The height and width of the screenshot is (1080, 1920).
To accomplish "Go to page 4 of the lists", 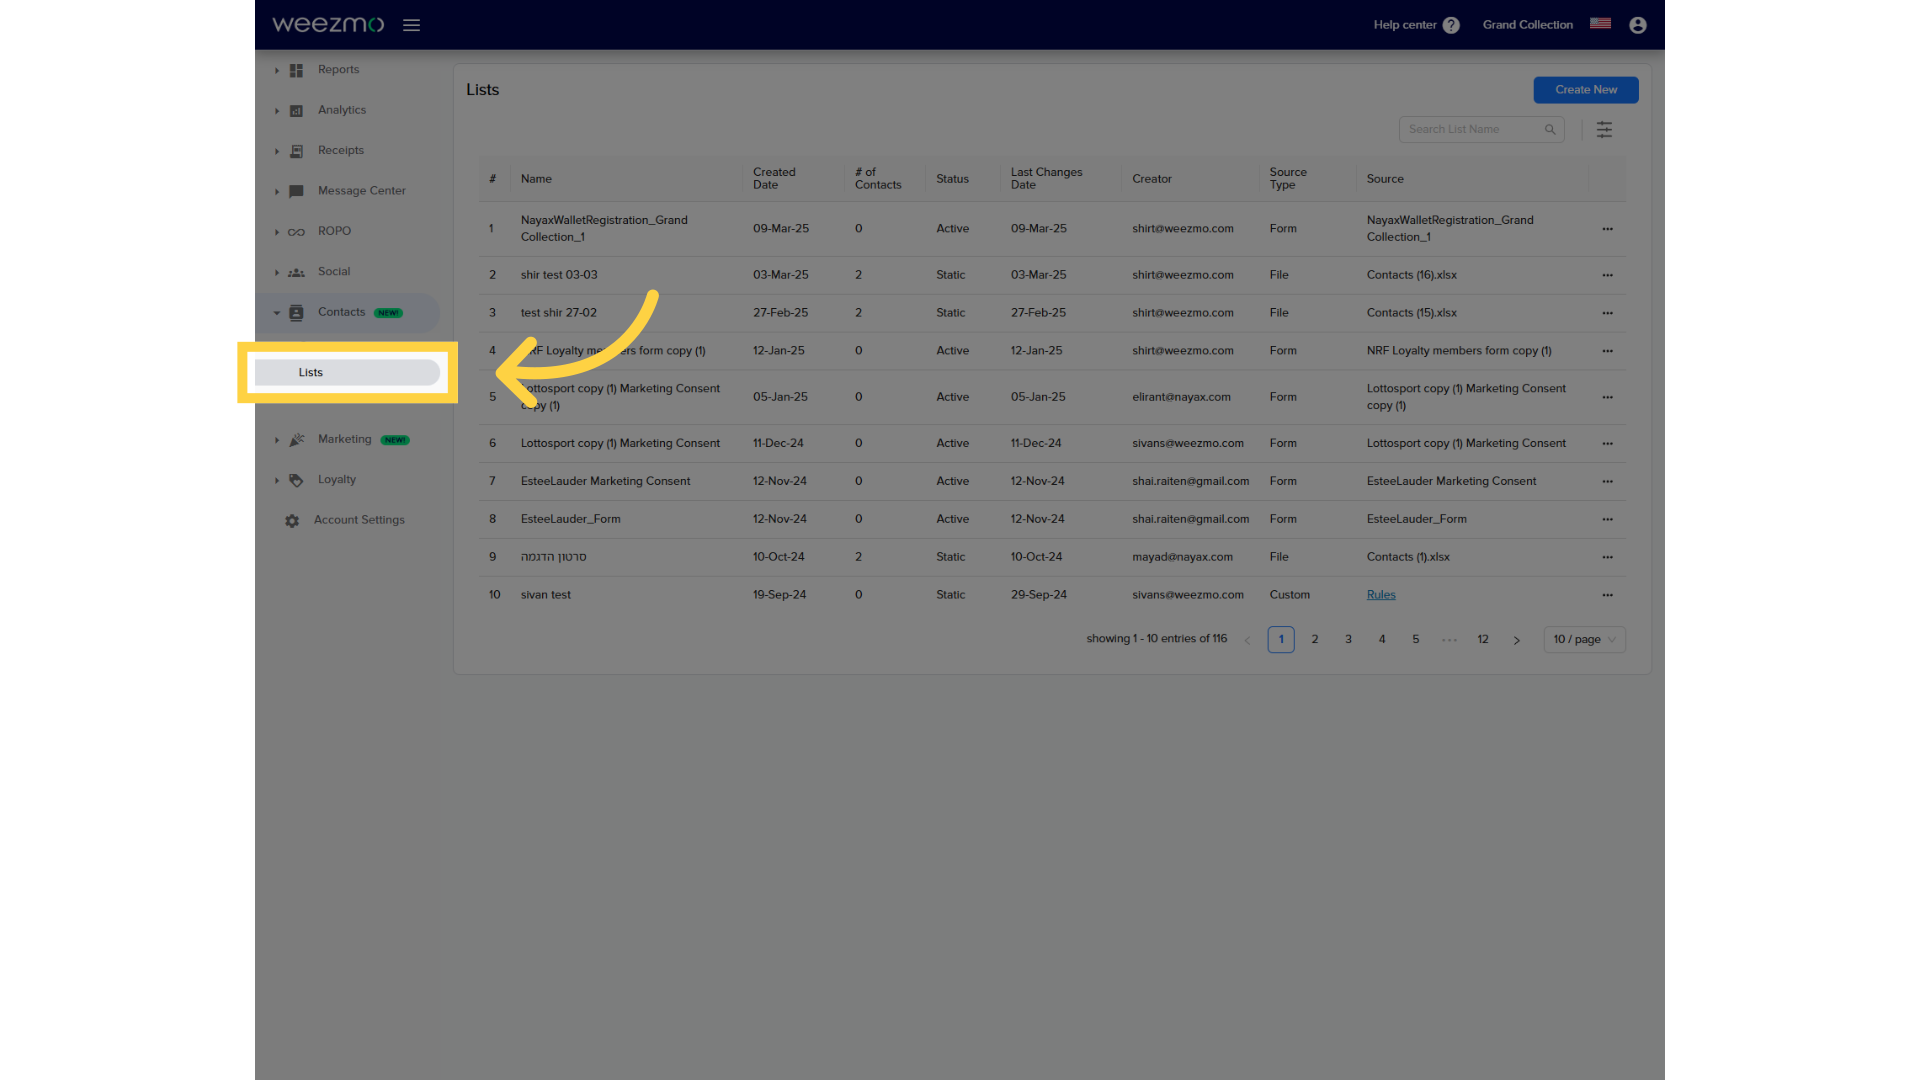I will click(x=1382, y=639).
